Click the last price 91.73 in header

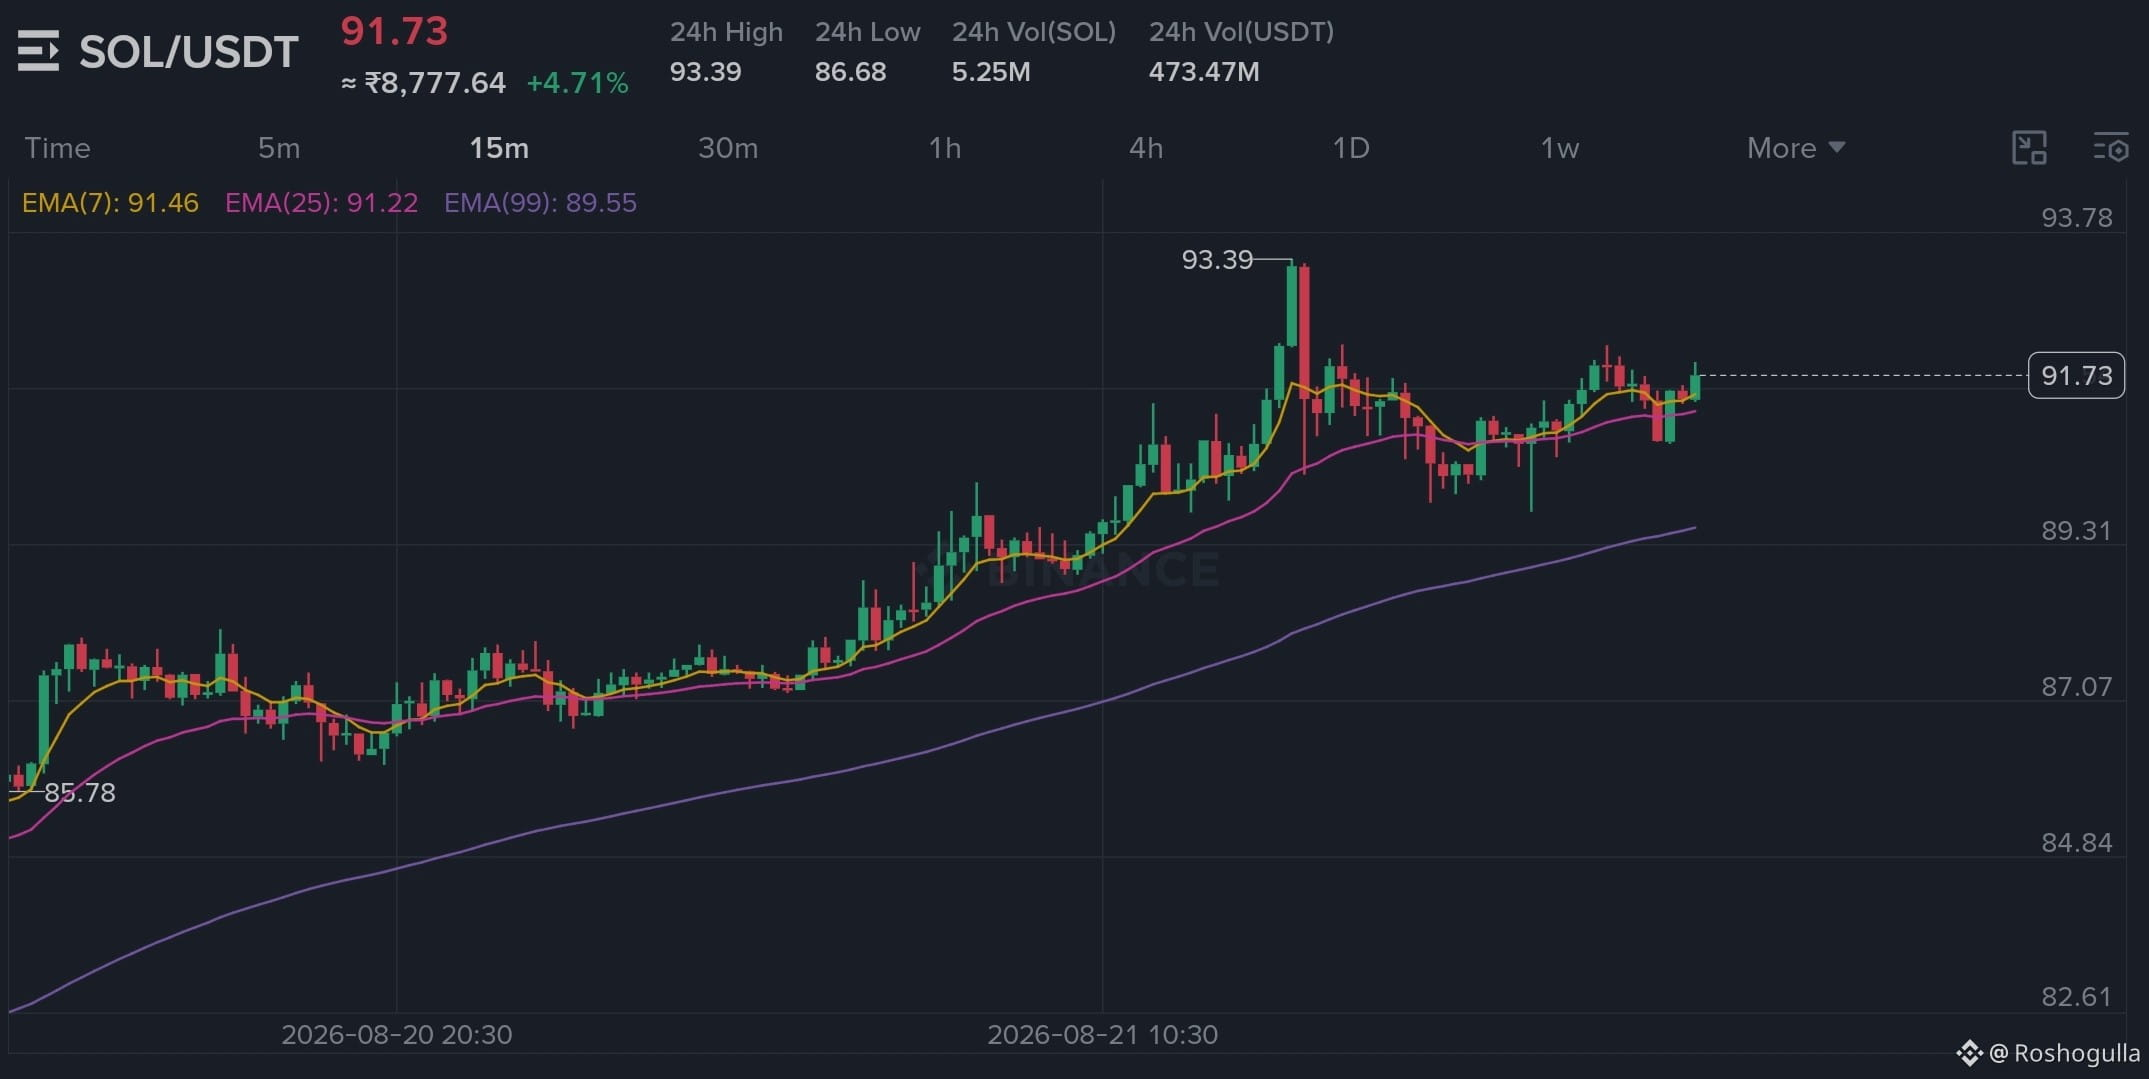[x=394, y=31]
